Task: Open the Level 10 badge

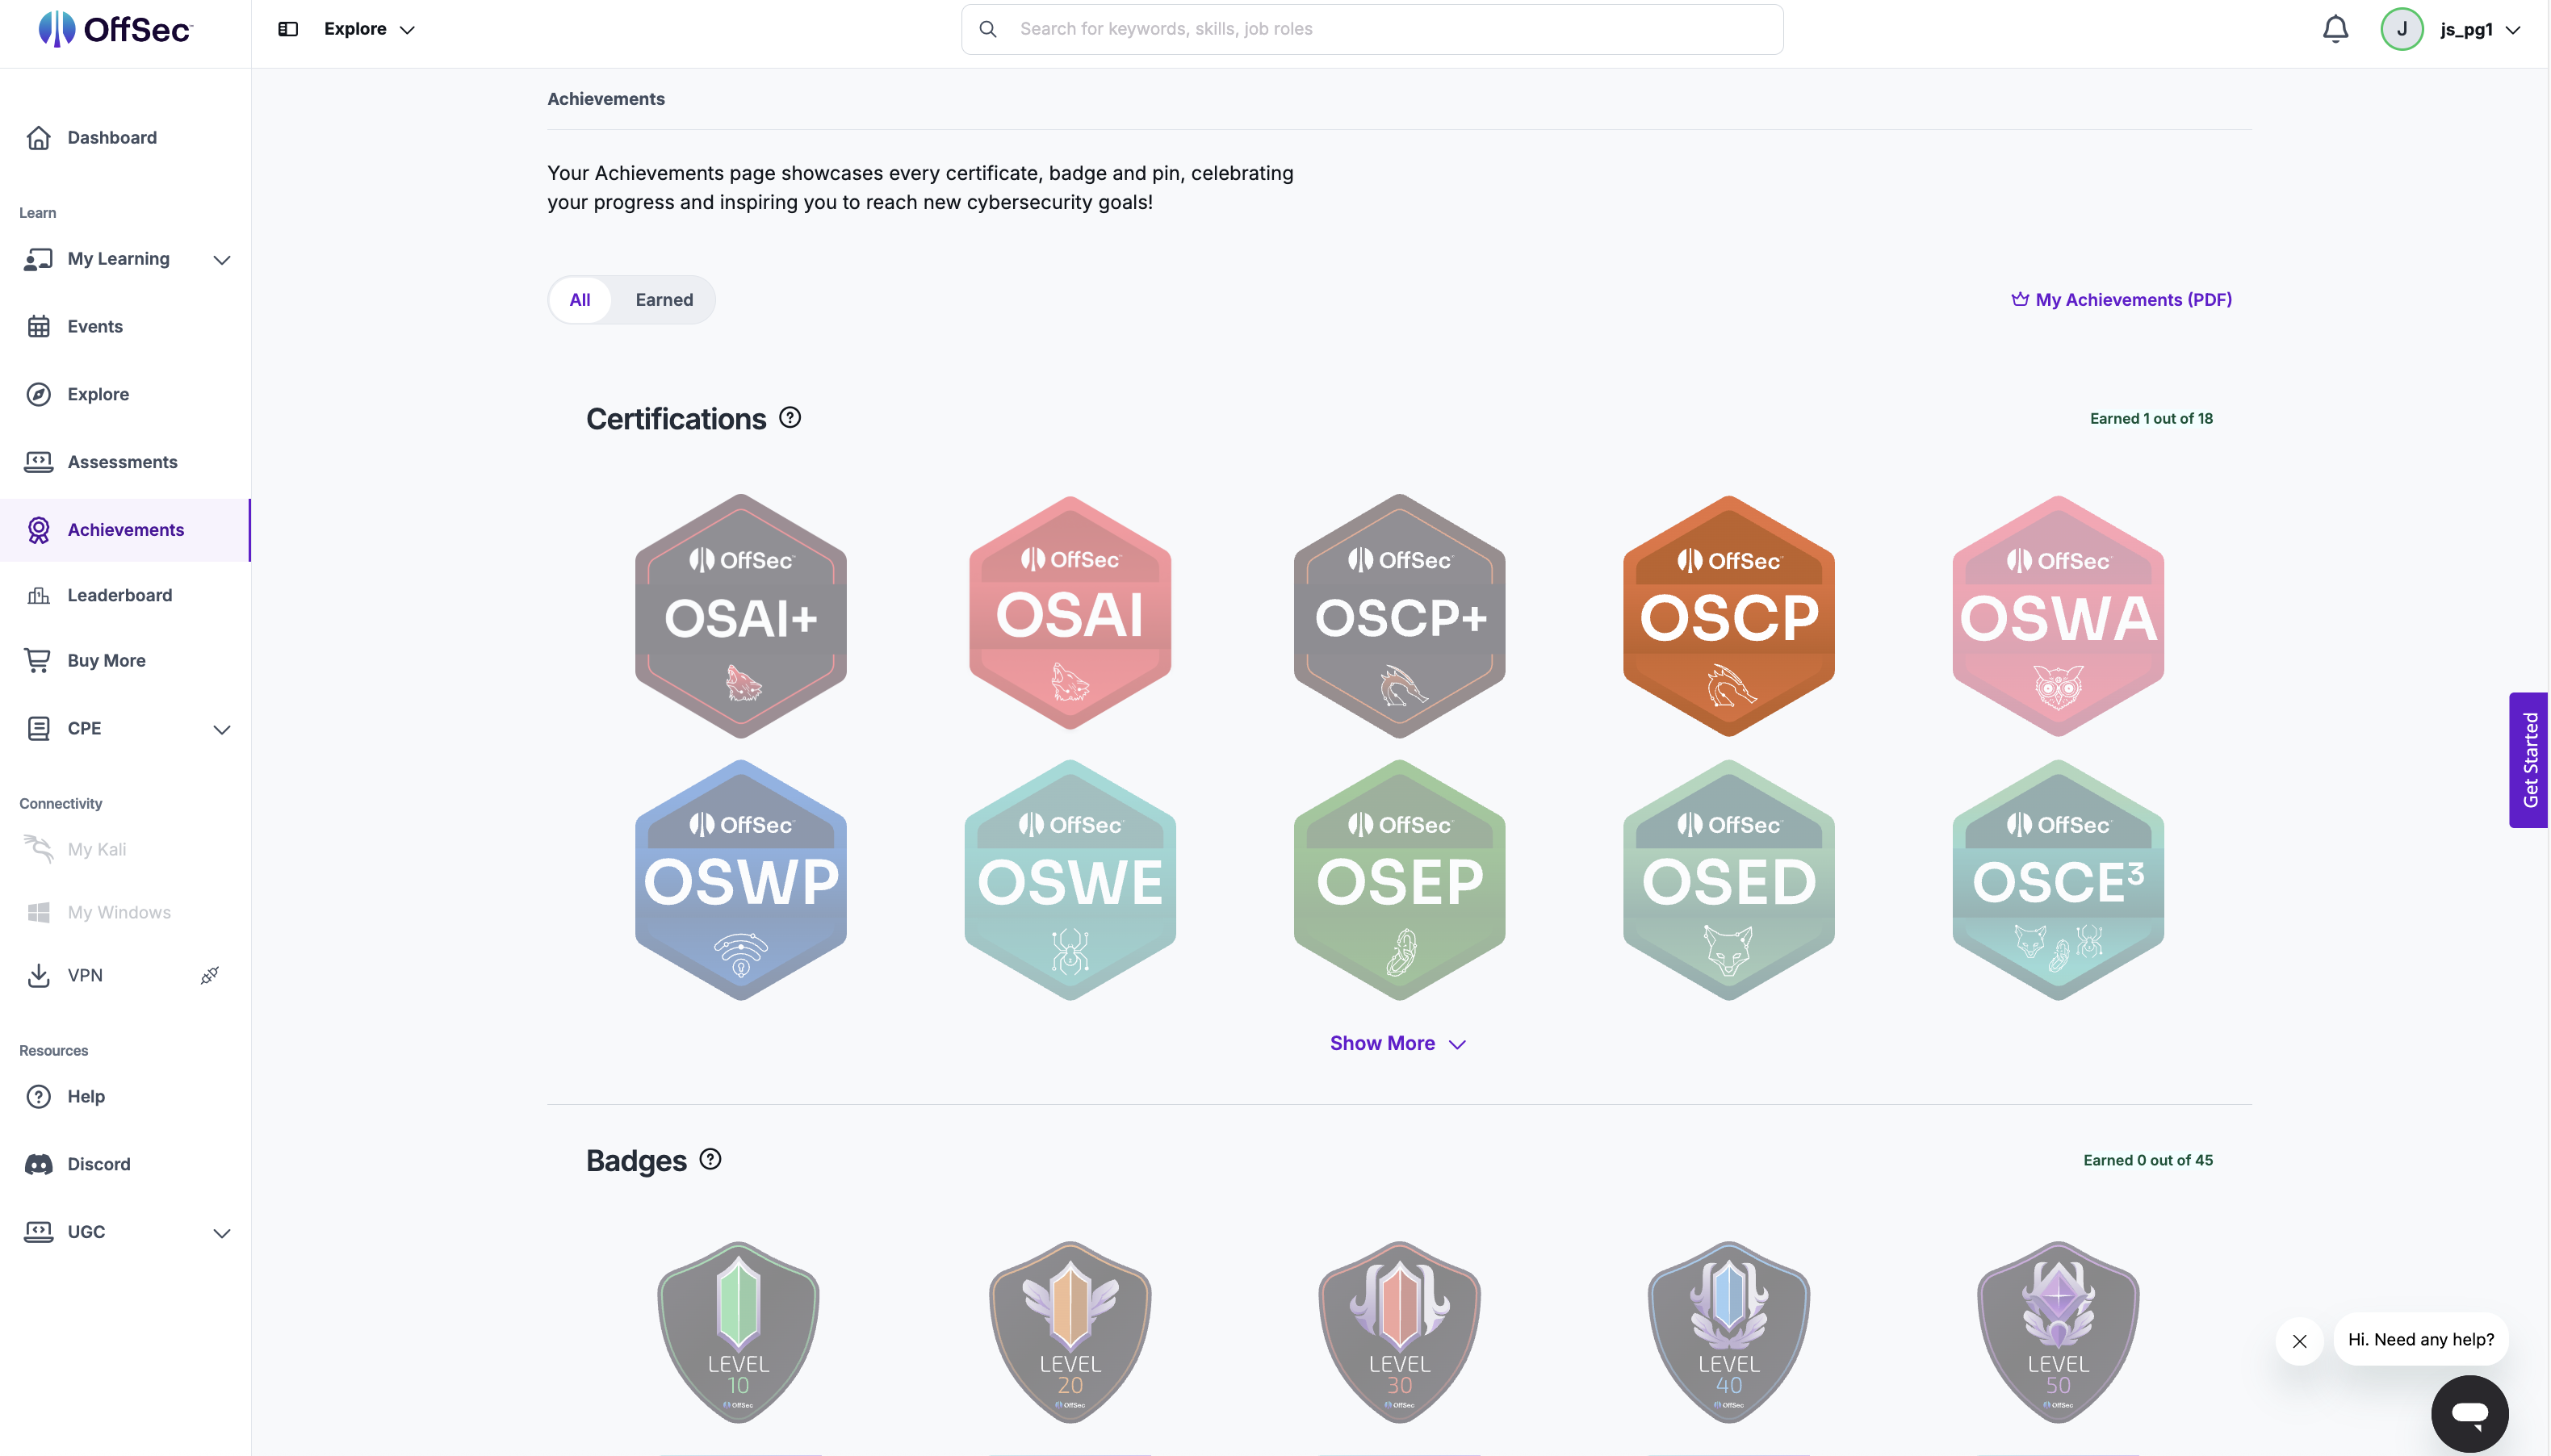Action: (x=738, y=1332)
